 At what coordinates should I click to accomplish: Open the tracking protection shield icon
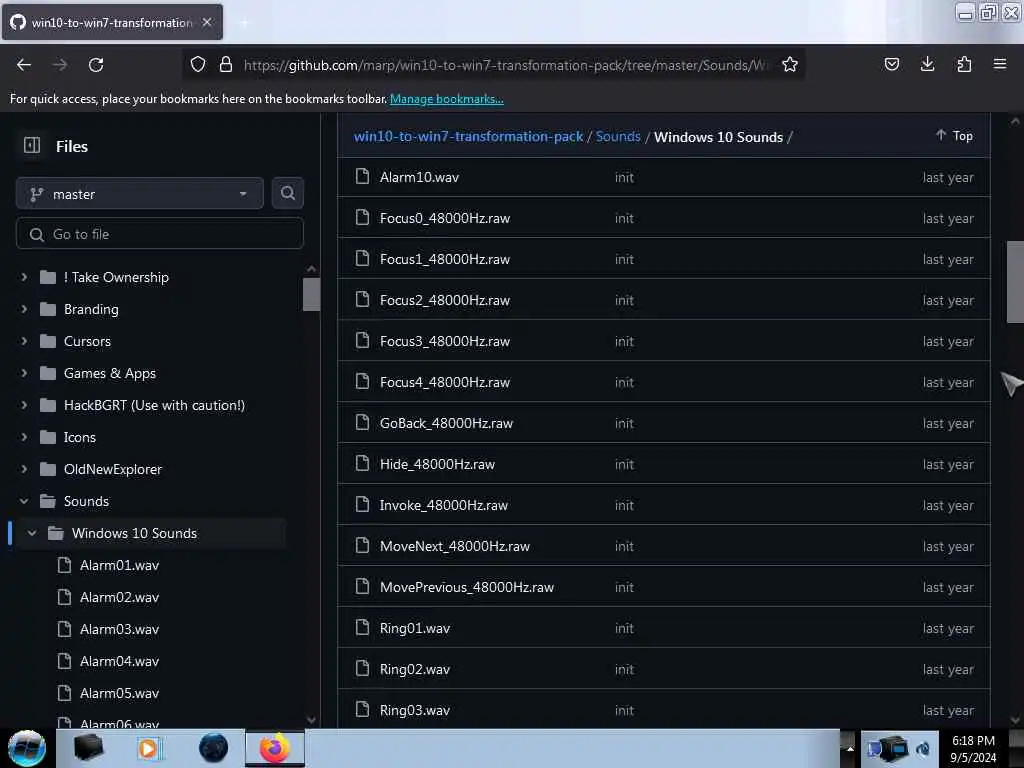198,64
